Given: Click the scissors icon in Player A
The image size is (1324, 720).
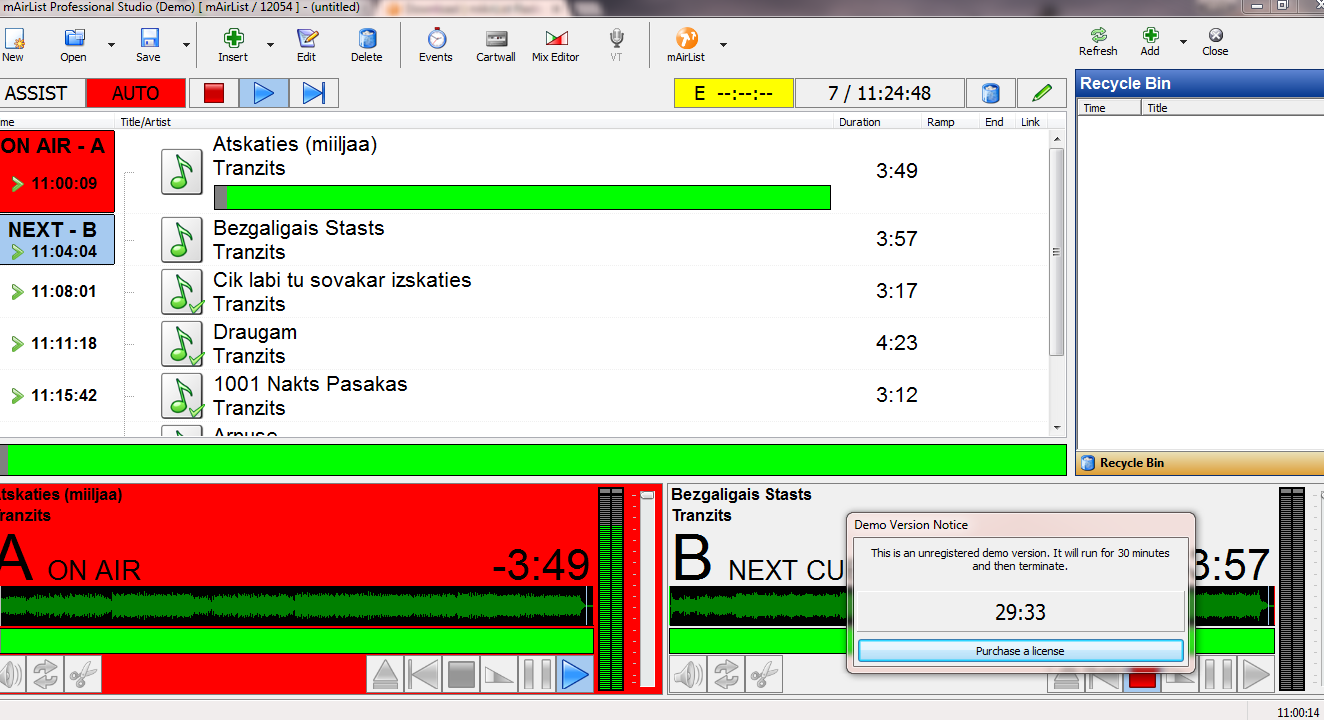Looking at the screenshot, I should 83,675.
